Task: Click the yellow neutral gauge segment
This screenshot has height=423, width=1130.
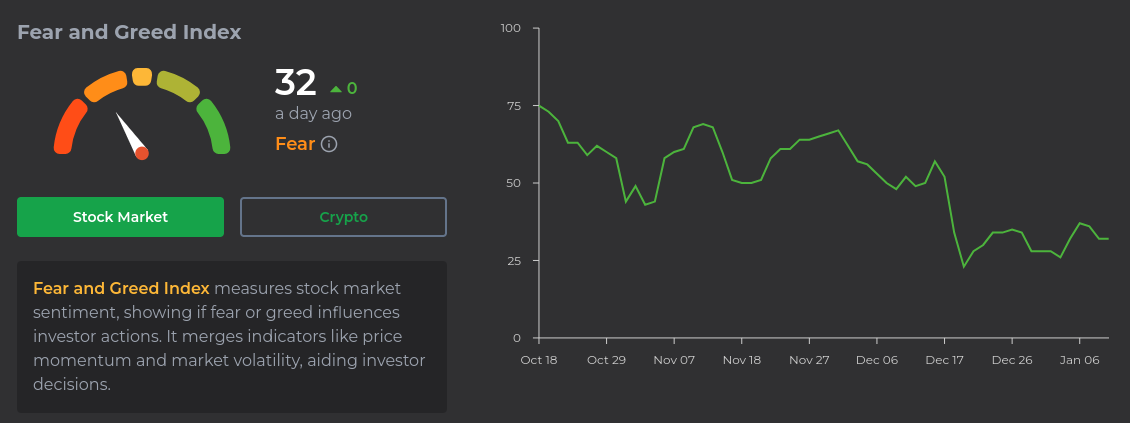Action: [142, 77]
